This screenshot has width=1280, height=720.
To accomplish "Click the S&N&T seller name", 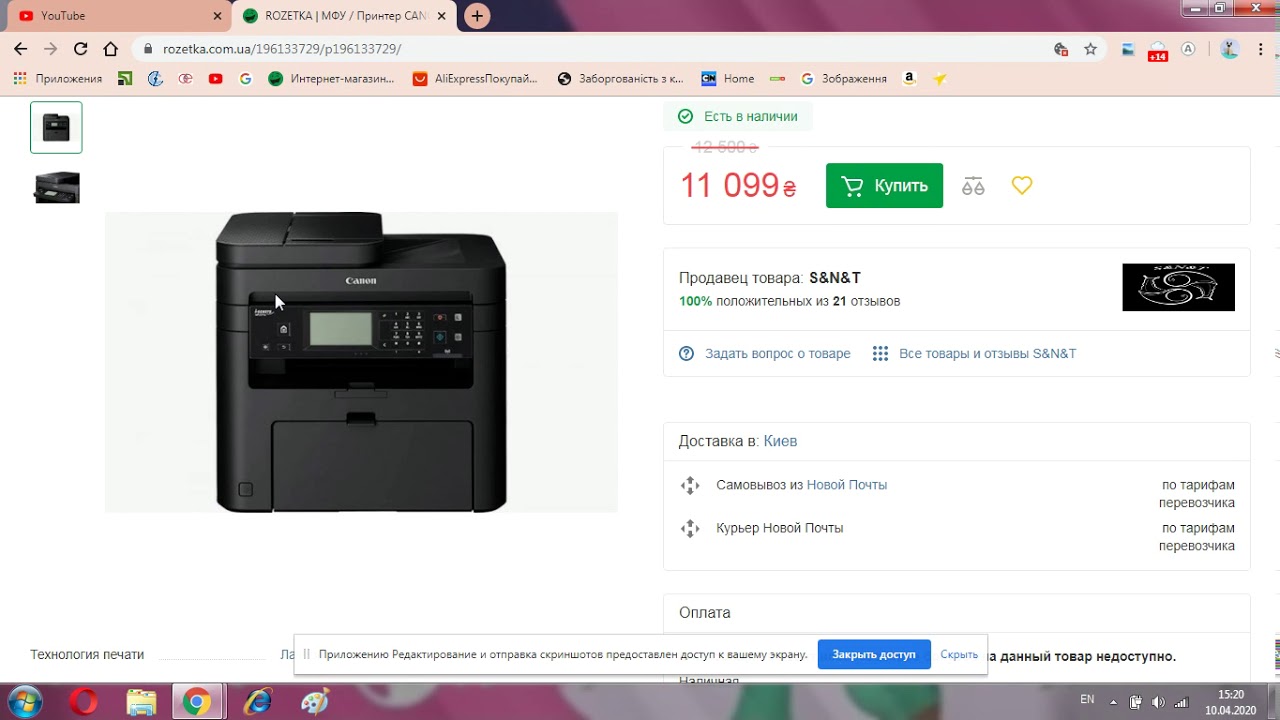I will [835, 278].
